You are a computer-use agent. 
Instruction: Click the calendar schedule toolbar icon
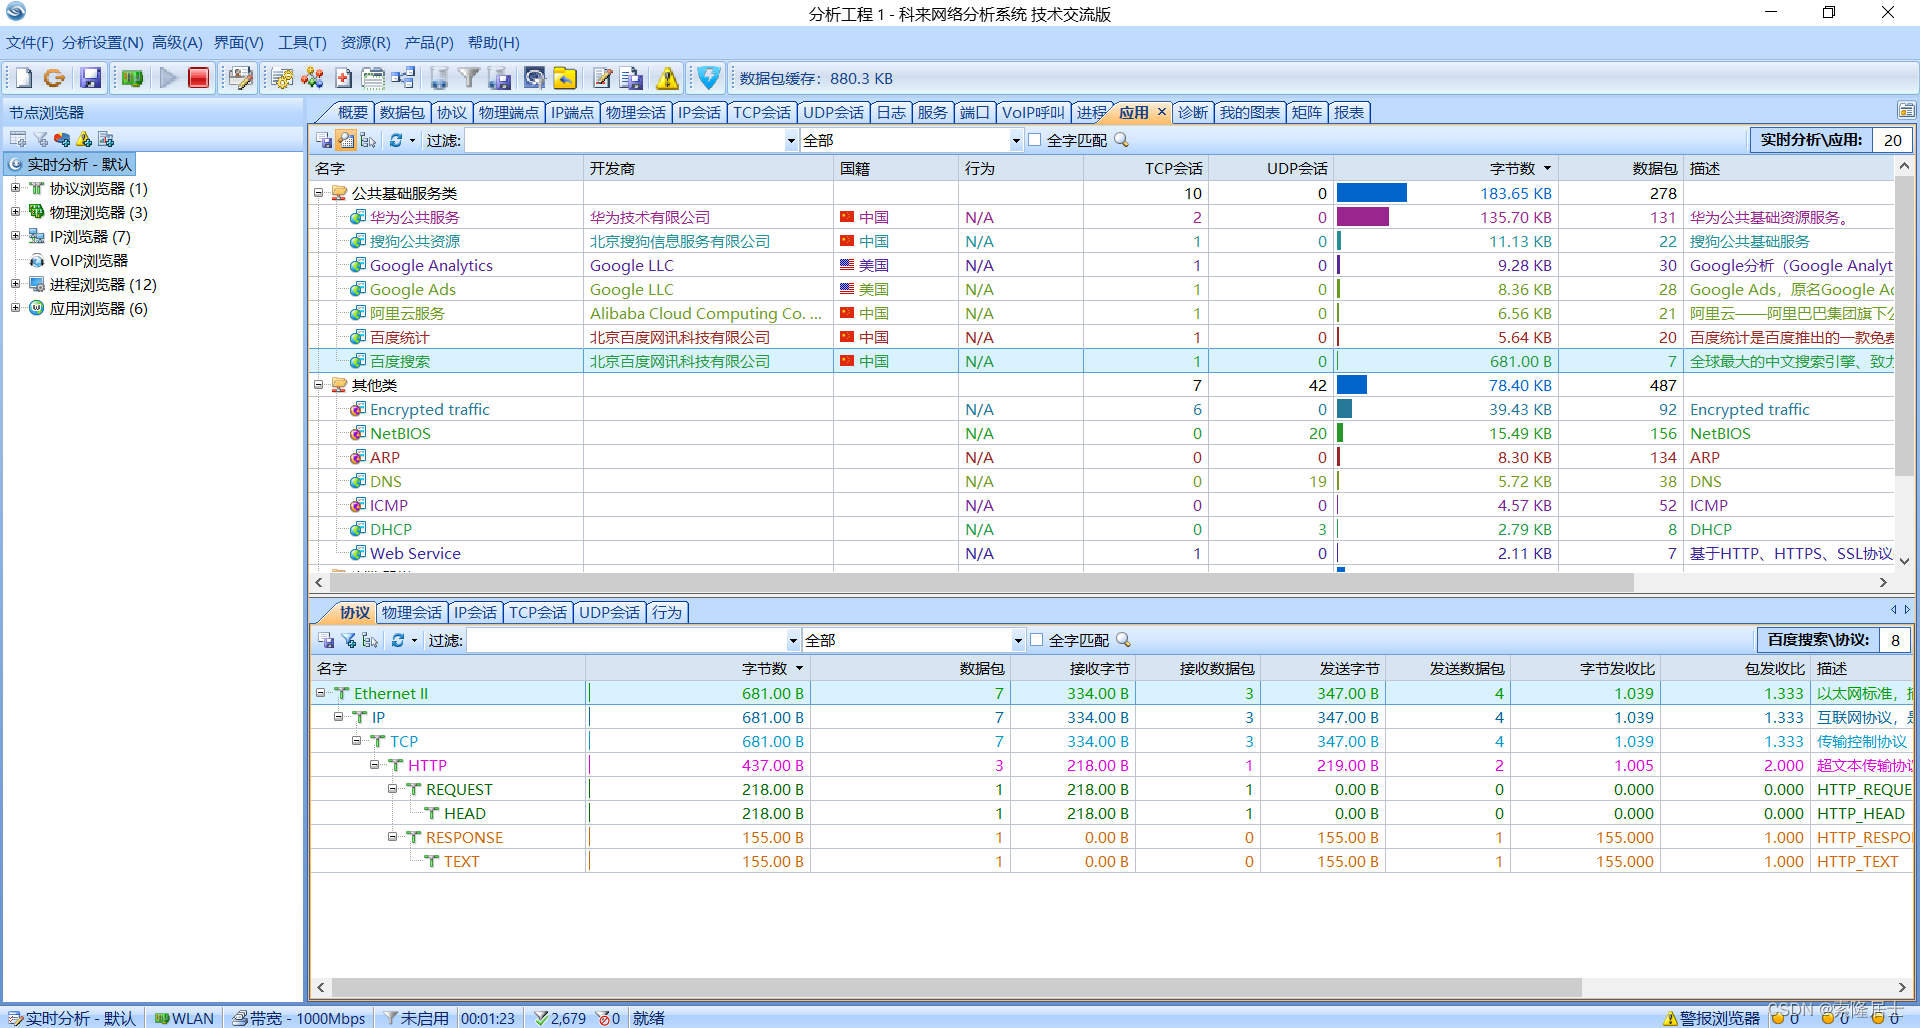pos(373,78)
